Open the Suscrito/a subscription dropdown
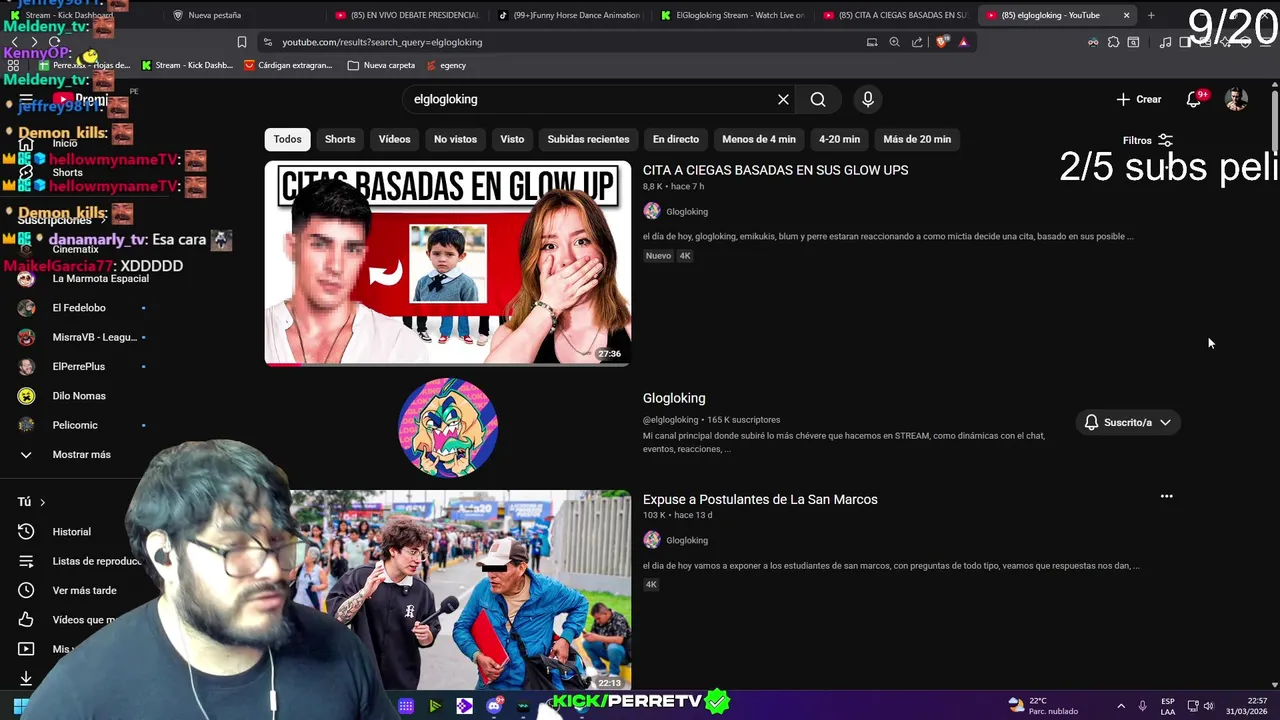The image size is (1280, 720). coord(1127,422)
